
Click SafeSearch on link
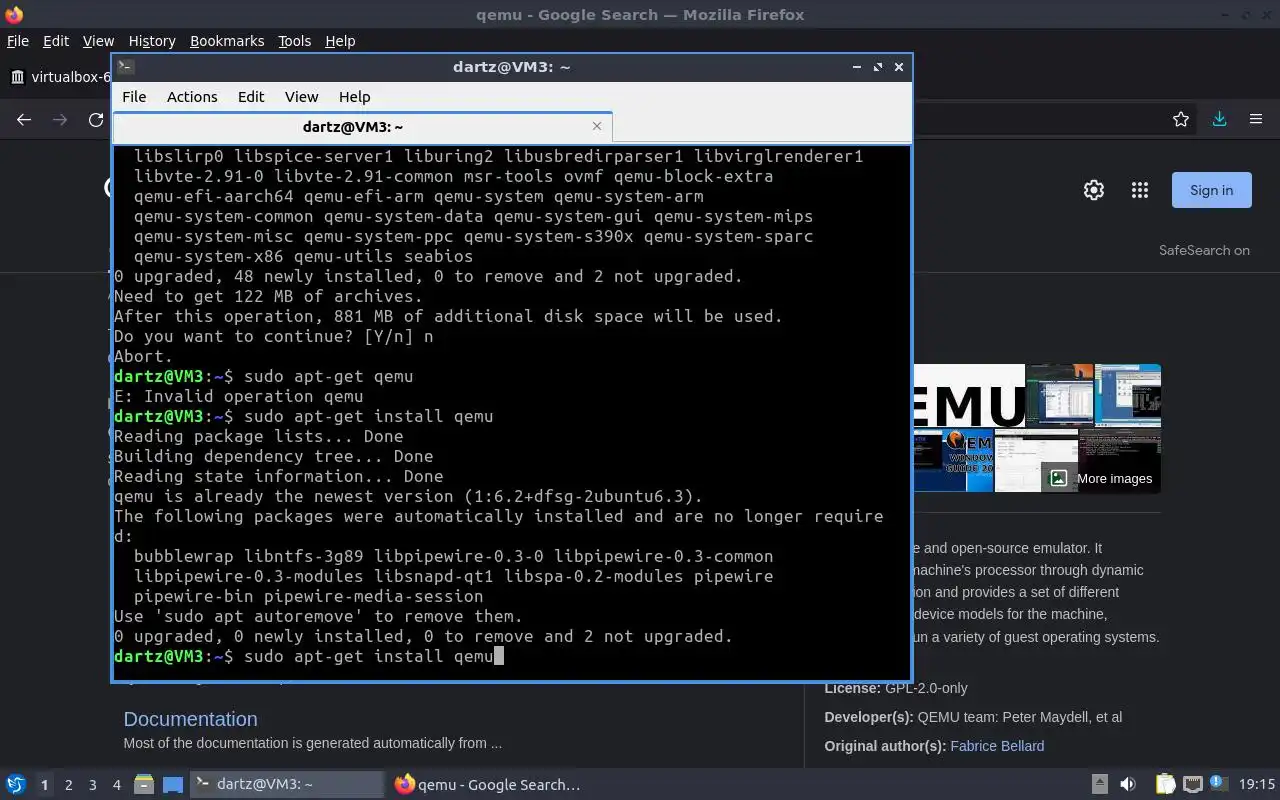click(1204, 250)
